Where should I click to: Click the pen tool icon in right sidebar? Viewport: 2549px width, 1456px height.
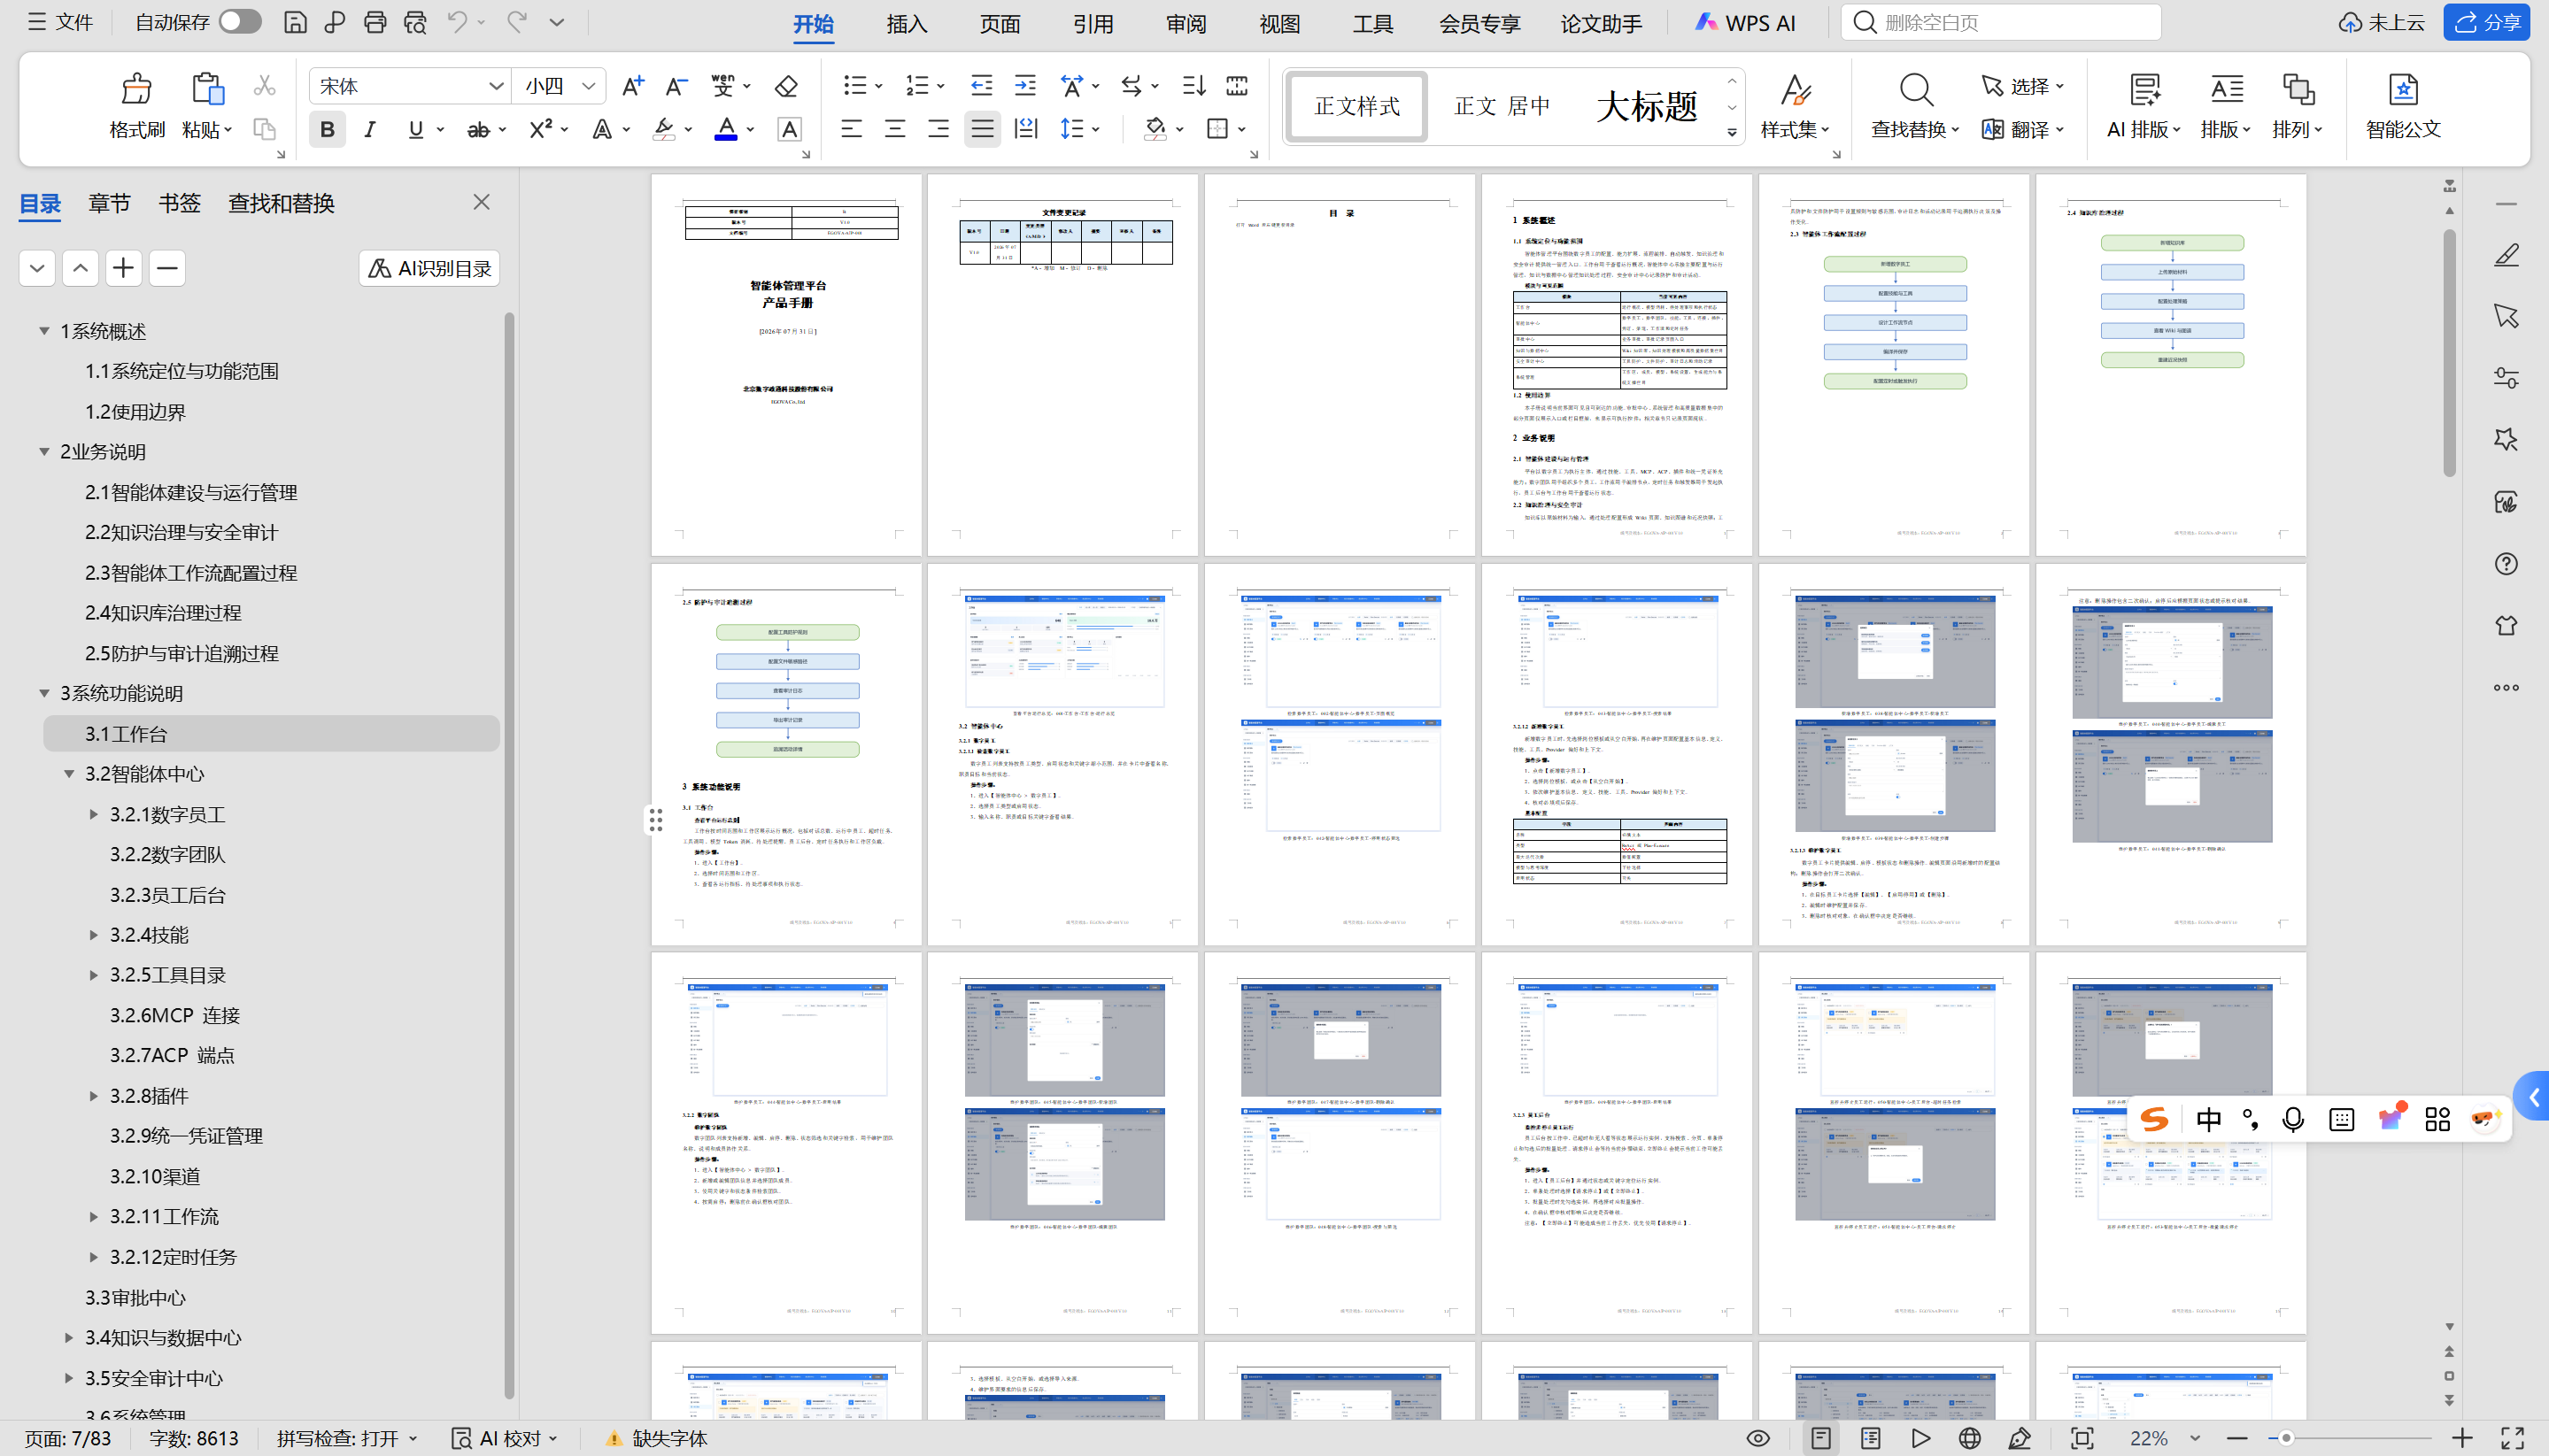tap(2506, 255)
